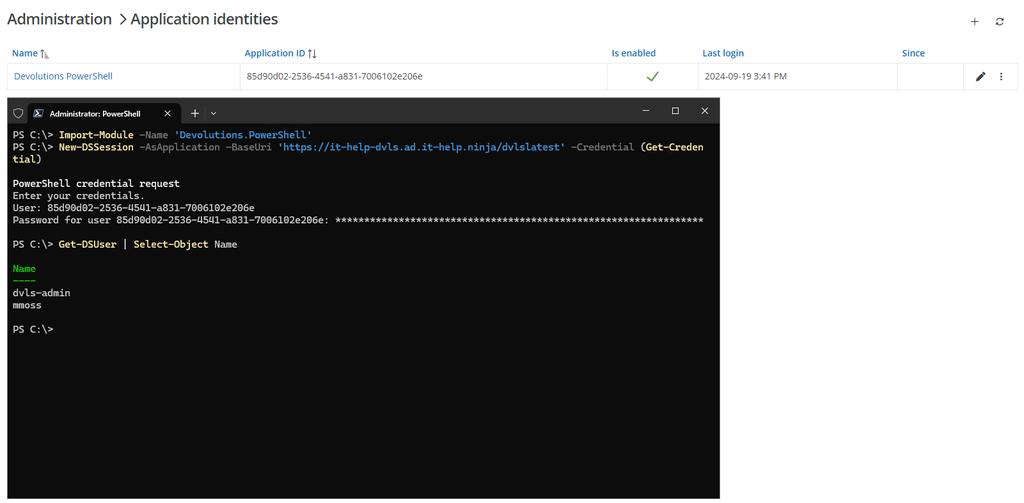
Task: Go to Administration breadcrumb
Action: (x=59, y=19)
